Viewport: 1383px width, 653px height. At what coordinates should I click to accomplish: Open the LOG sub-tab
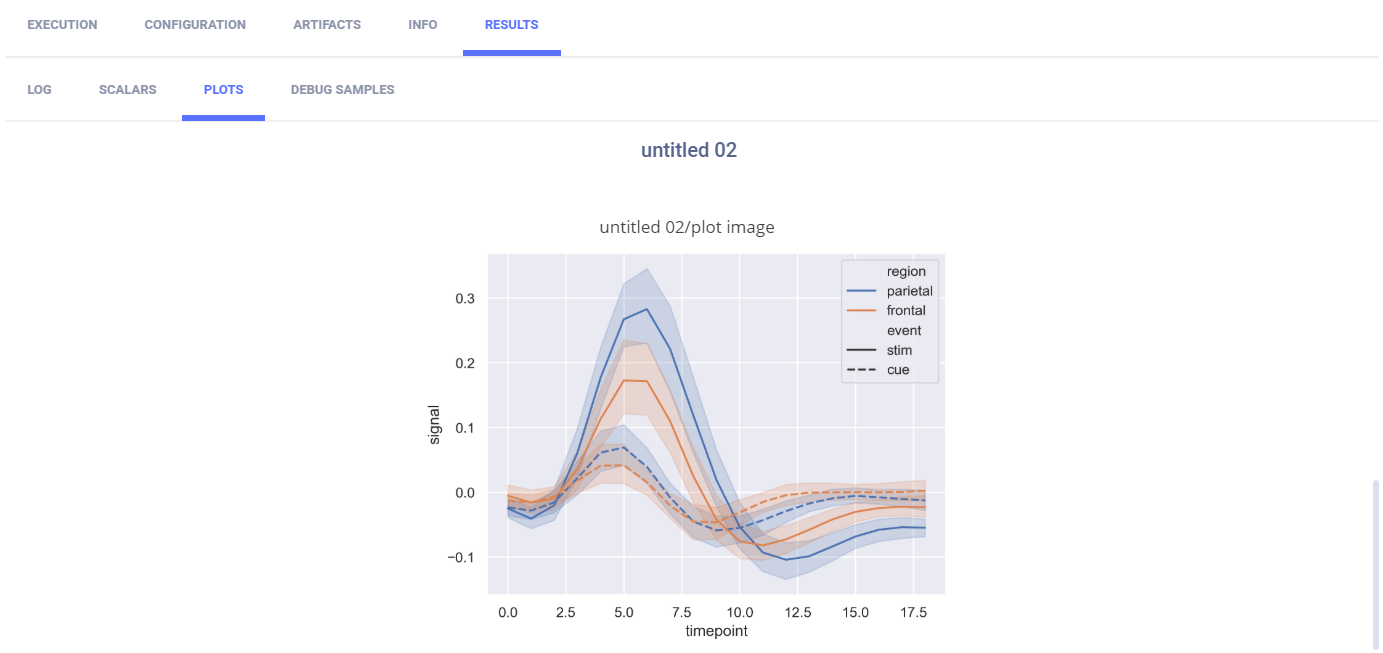pyautogui.click(x=39, y=90)
